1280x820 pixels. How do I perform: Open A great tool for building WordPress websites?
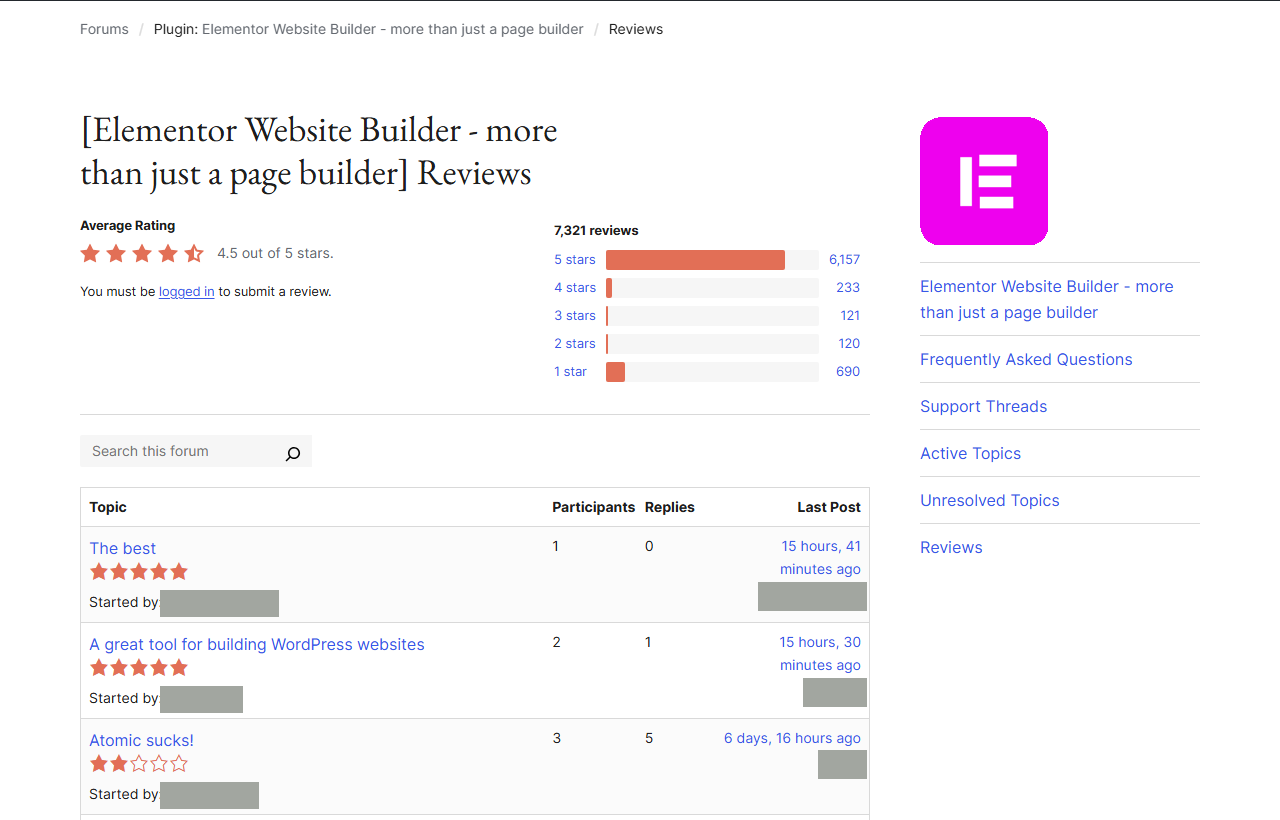257,644
